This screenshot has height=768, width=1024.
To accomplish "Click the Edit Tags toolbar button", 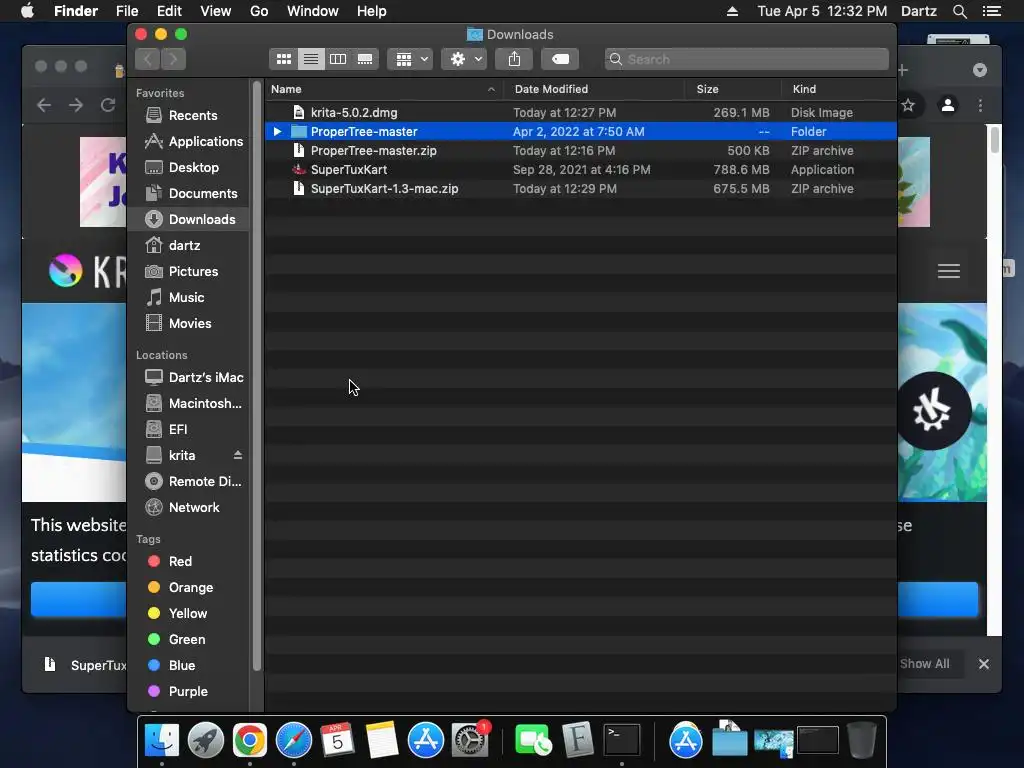I will (560, 59).
